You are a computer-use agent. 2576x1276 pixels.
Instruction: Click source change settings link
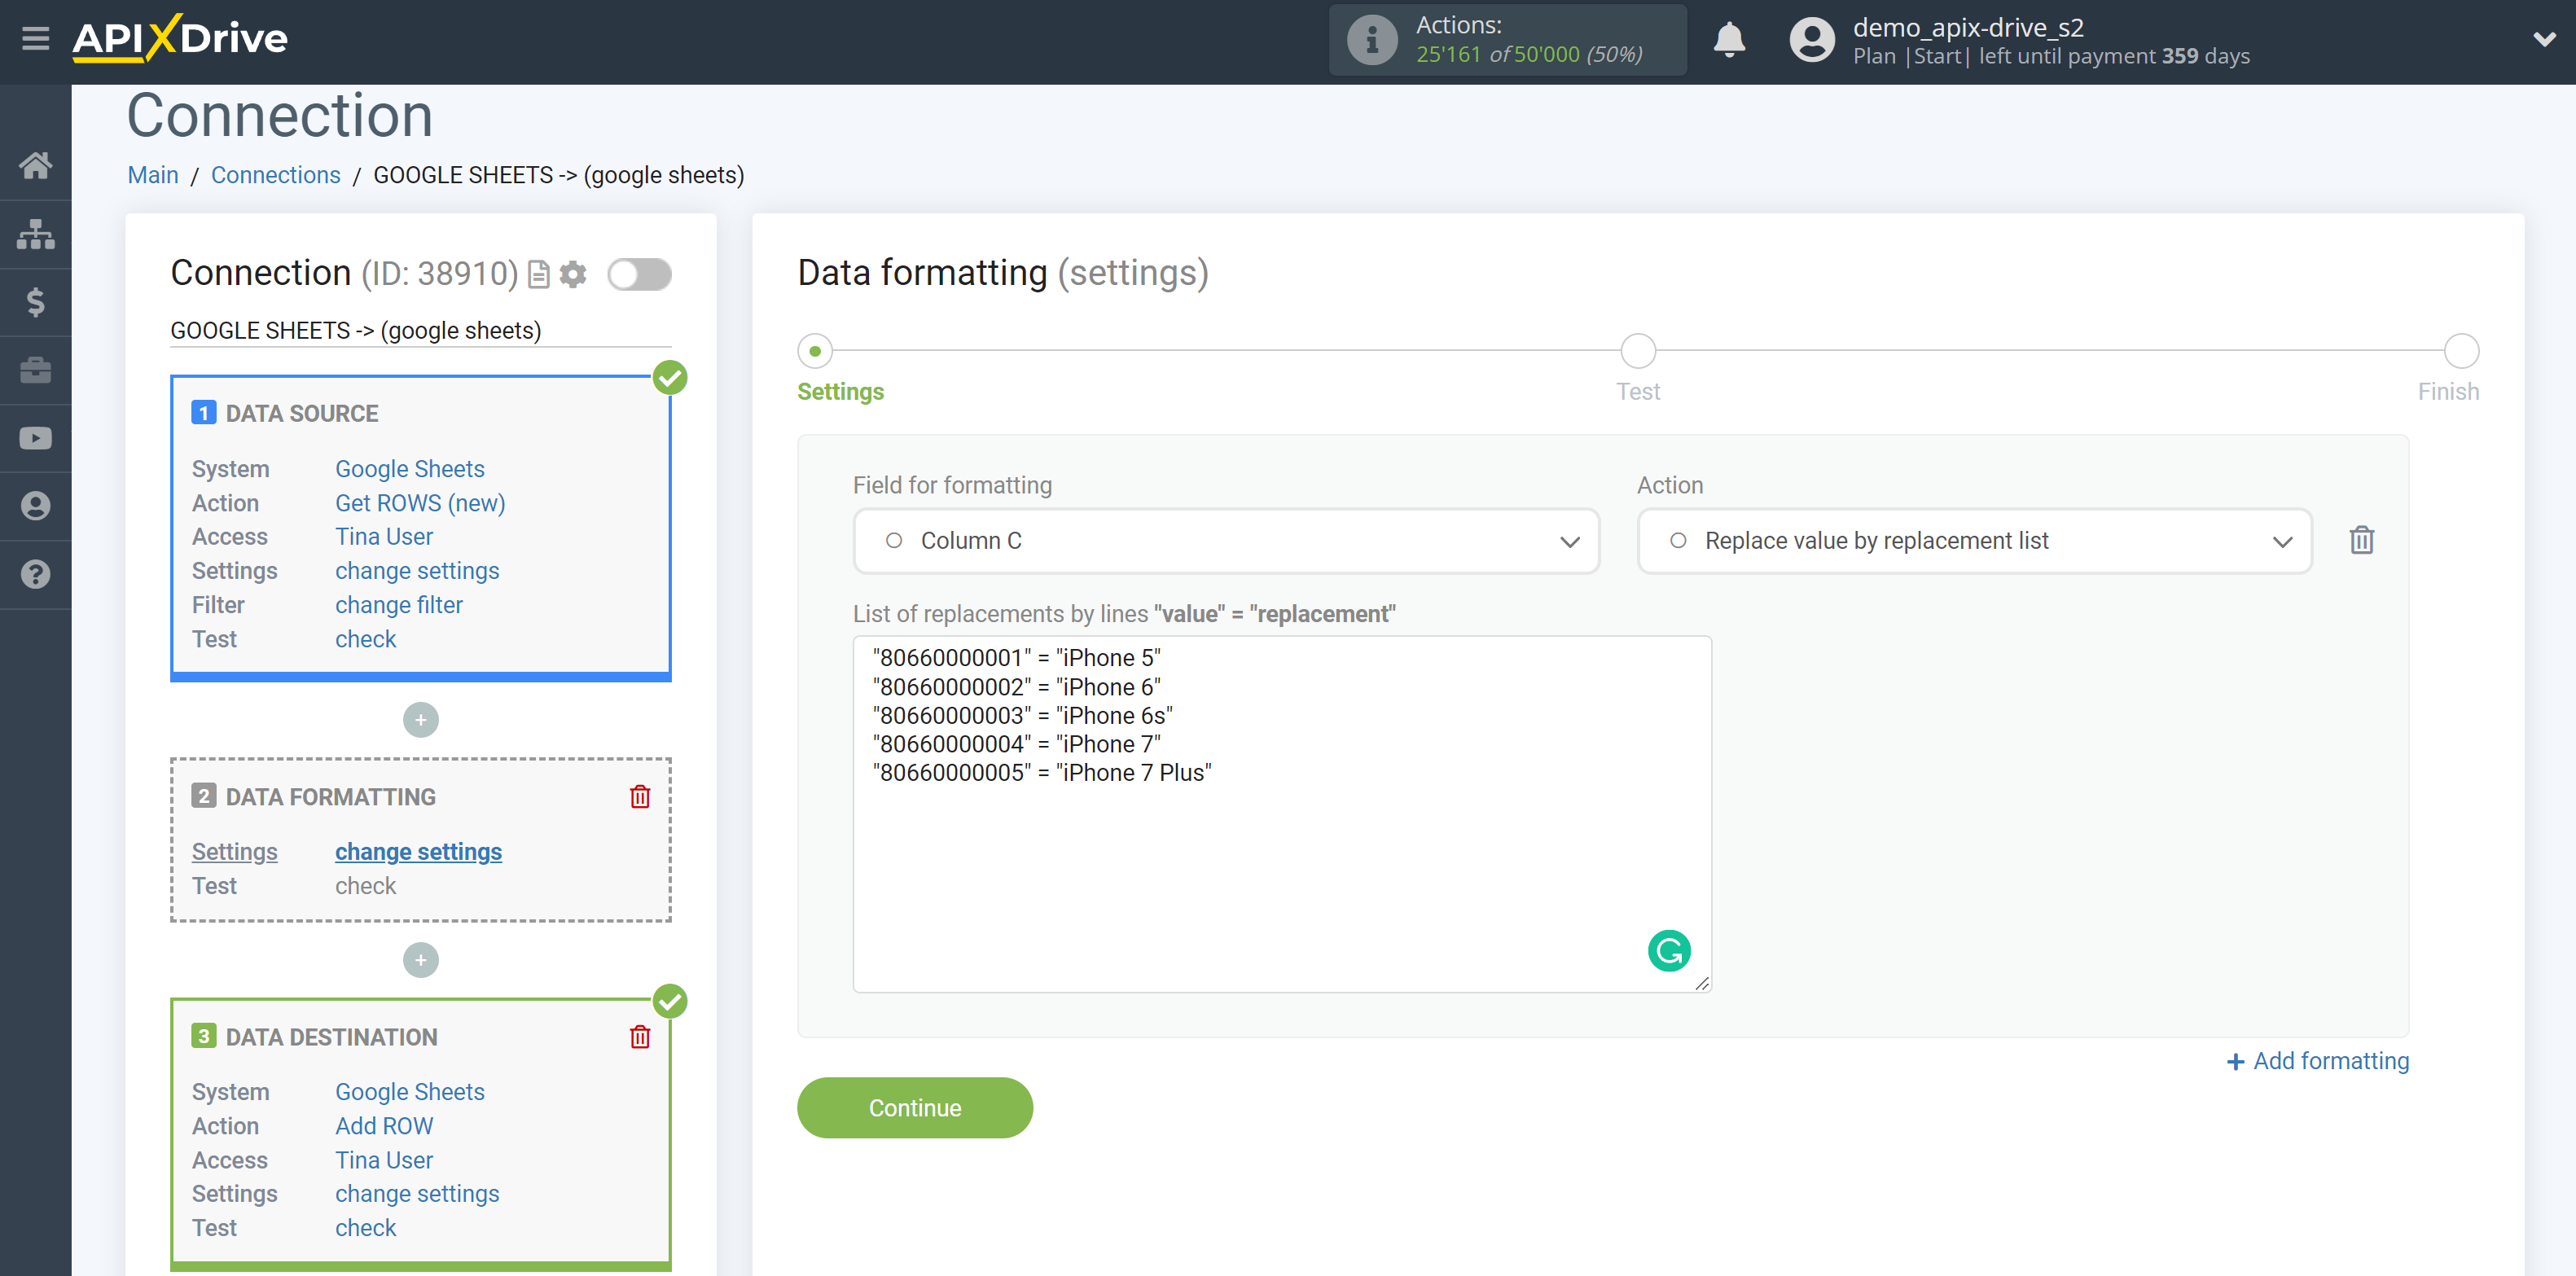tap(417, 571)
